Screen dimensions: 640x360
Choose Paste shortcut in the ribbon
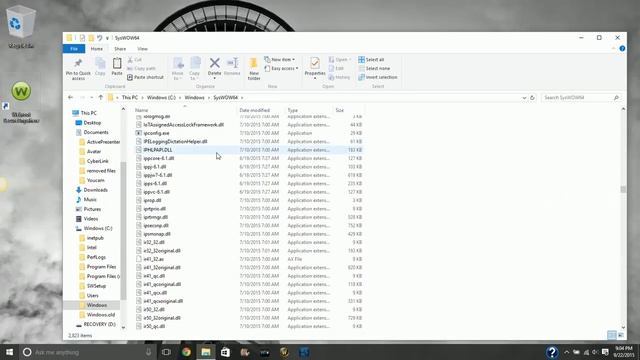[x=145, y=77]
